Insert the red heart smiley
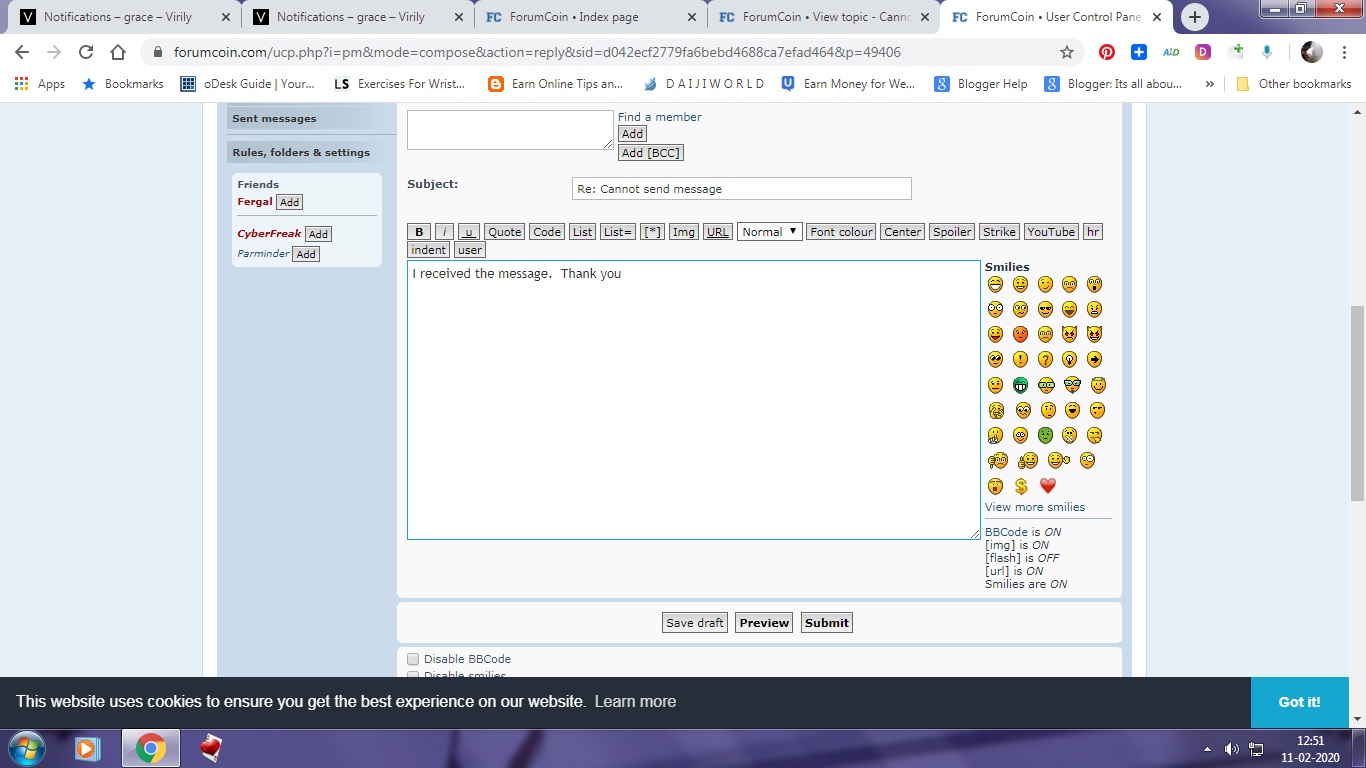1366x768 pixels. (1047, 486)
